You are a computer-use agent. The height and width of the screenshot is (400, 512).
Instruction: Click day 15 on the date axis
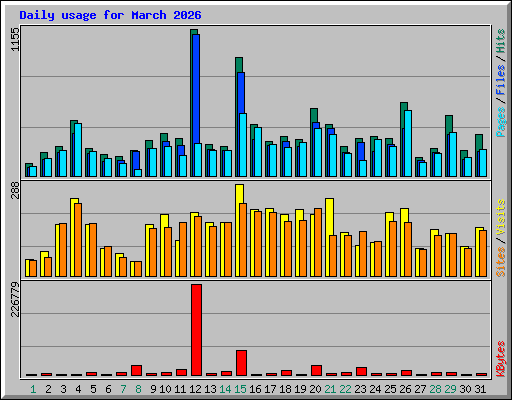240,389
